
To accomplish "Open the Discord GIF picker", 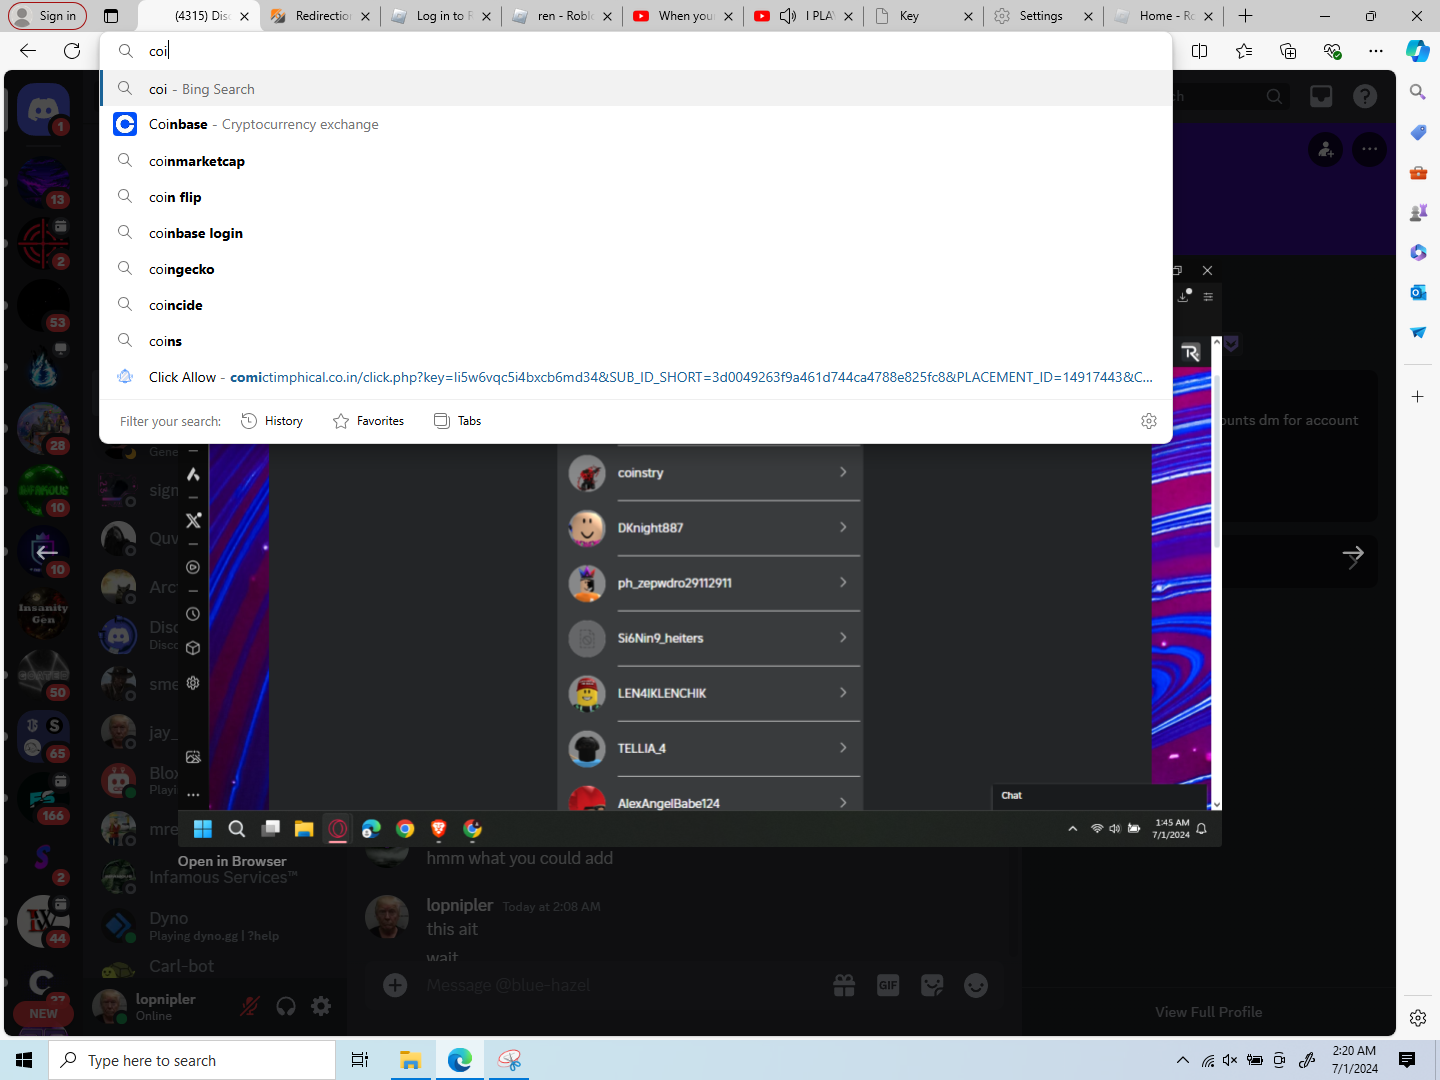I will [888, 986].
